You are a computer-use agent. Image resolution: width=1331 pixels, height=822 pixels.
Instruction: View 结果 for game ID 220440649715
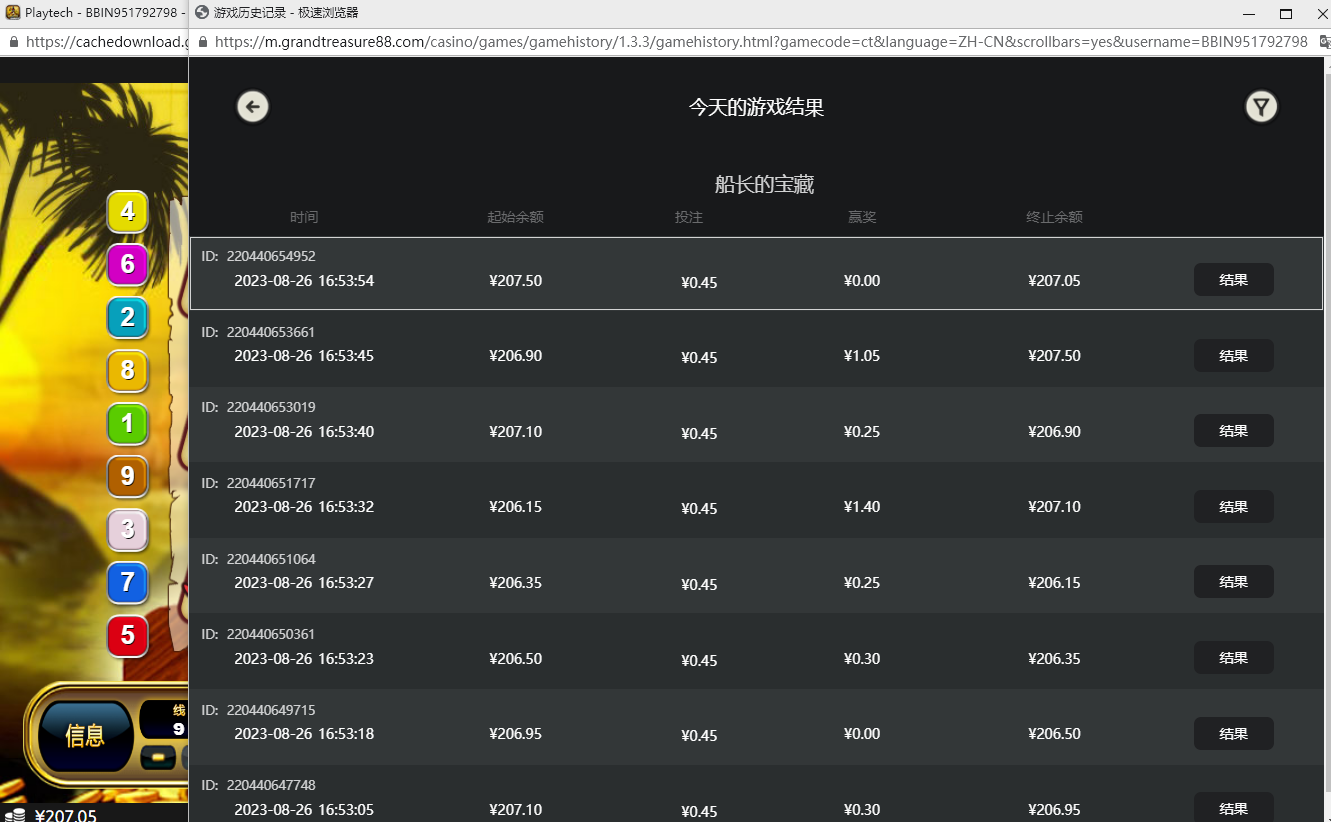coord(1233,733)
